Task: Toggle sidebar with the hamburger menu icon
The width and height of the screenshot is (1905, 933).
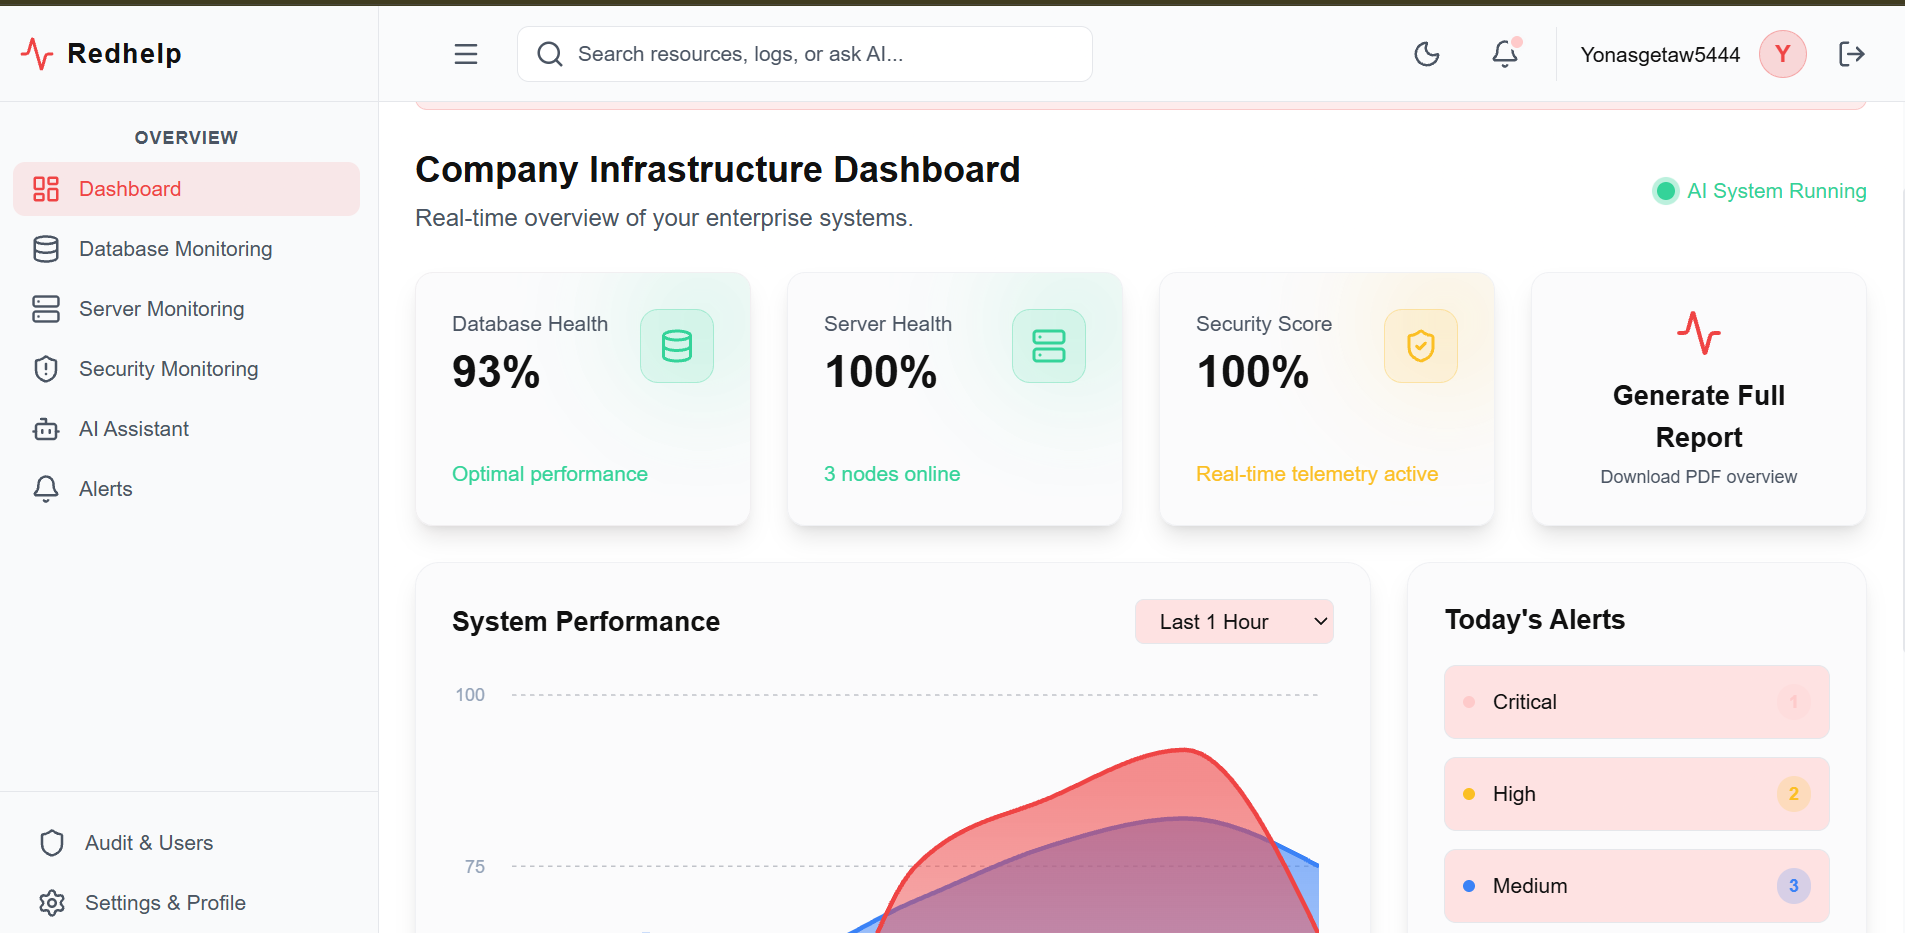Action: pos(466,54)
